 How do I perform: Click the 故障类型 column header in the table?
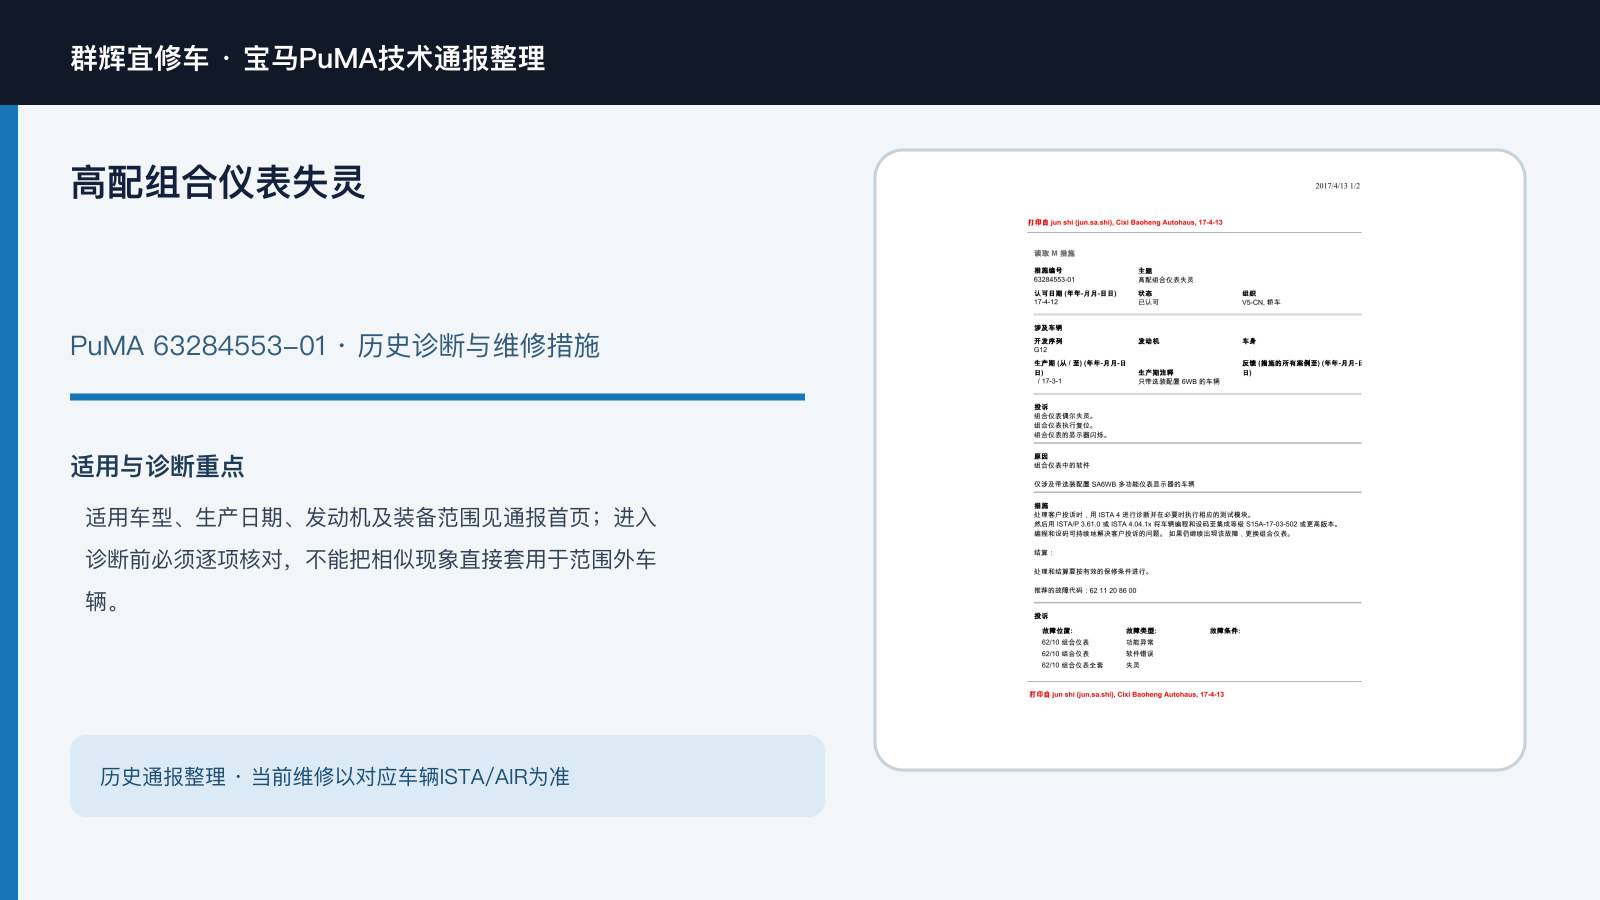tap(1141, 631)
